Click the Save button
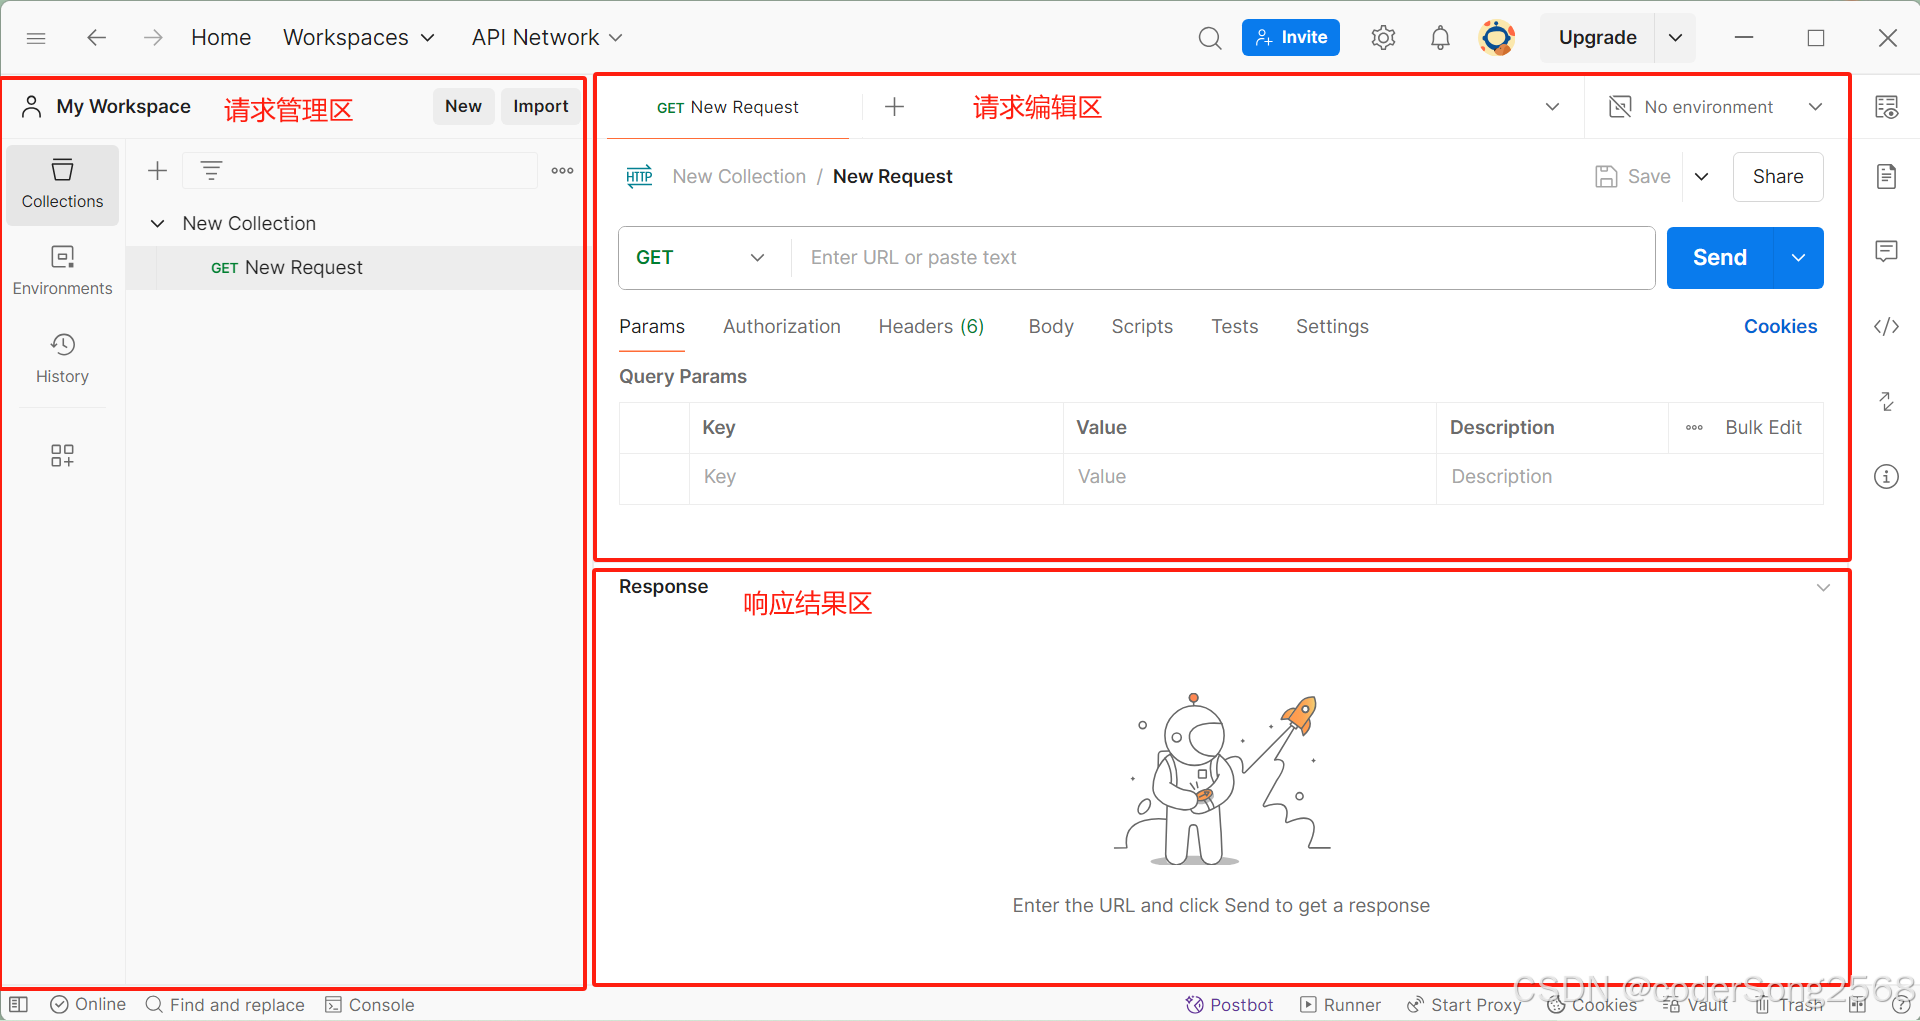 pos(1633,177)
